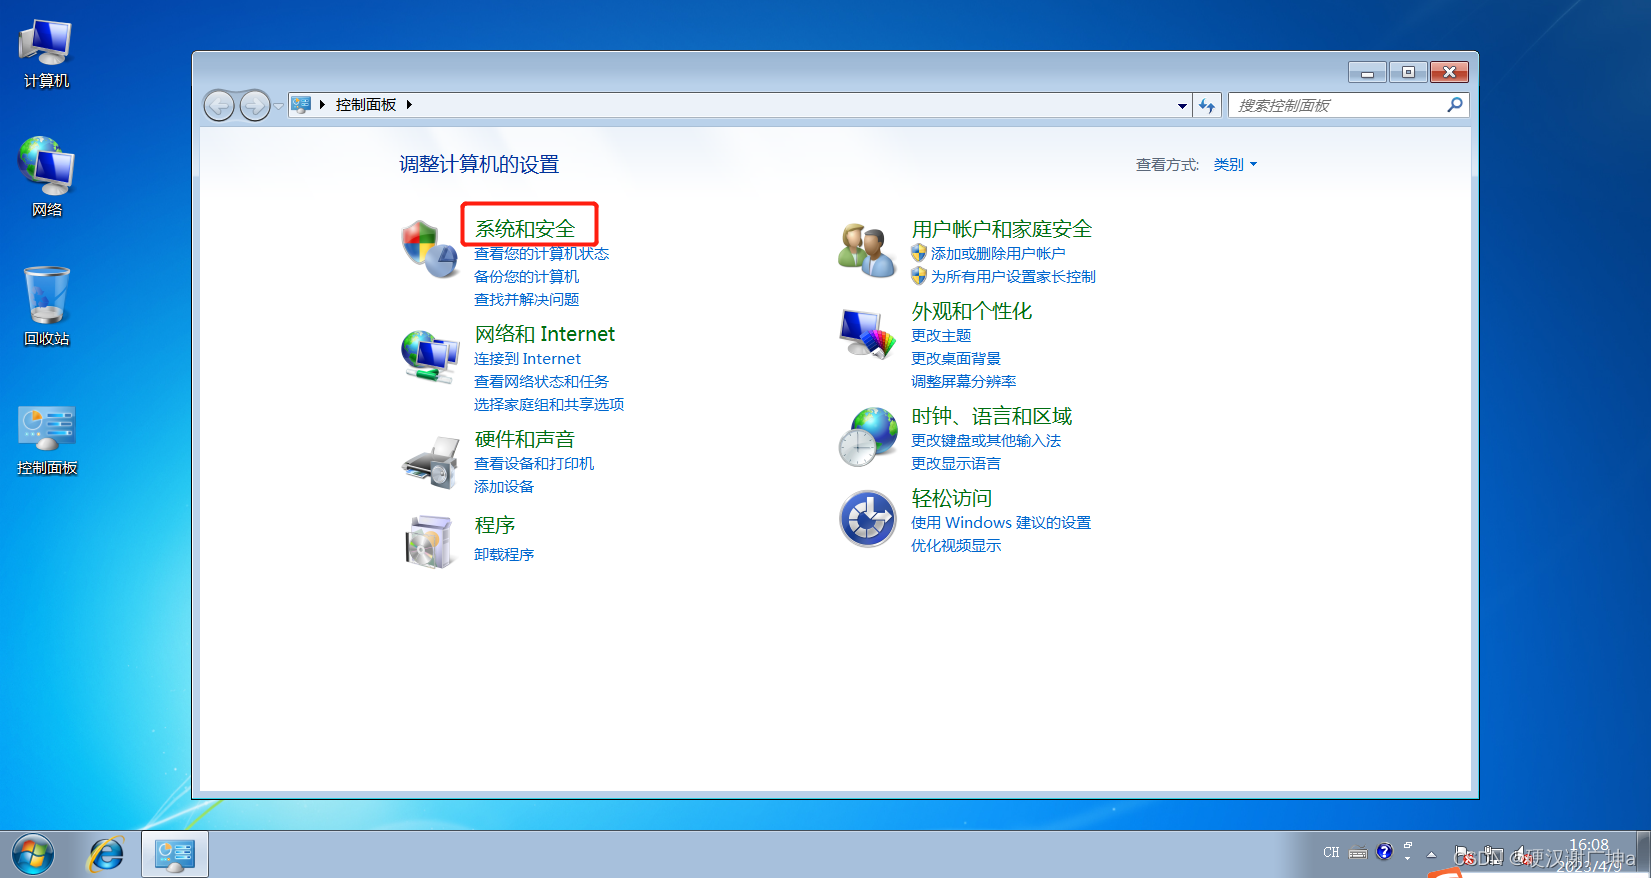Click the Ease of Access icon
The image size is (1651, 878).
pyautogui.click(x=867, y=519)
